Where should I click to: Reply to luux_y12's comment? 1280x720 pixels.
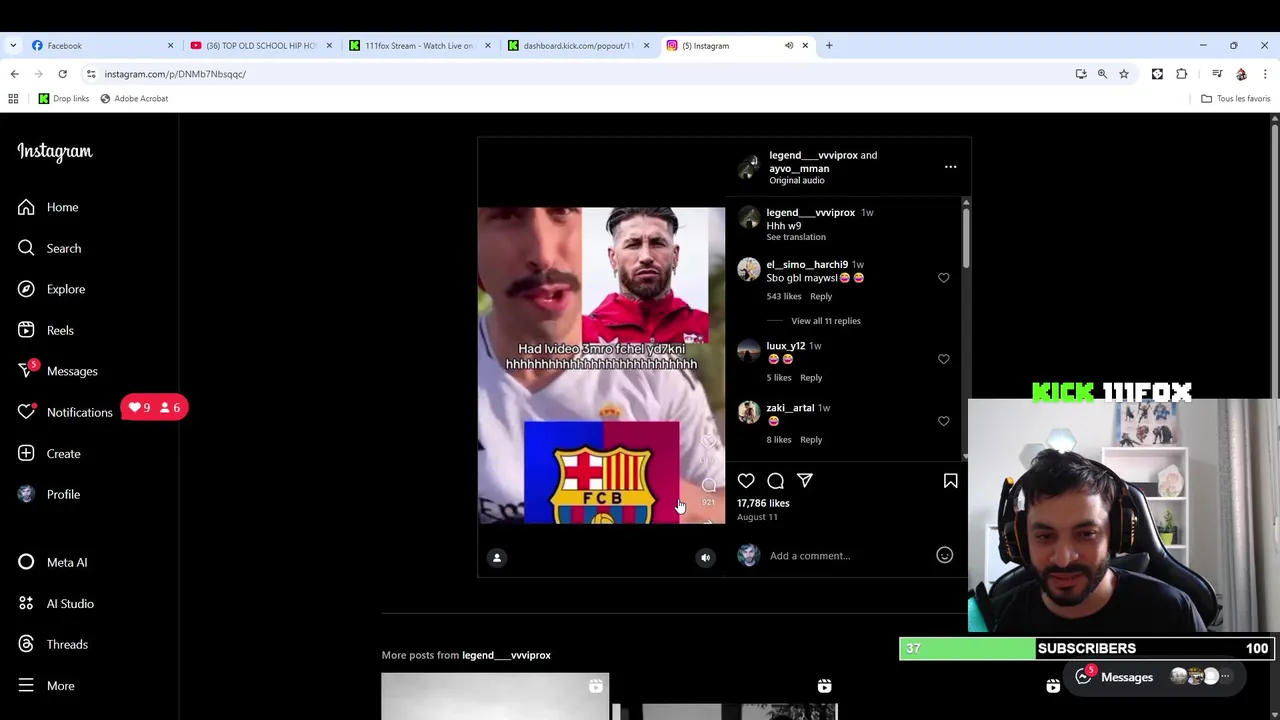(x=810, y=377)
